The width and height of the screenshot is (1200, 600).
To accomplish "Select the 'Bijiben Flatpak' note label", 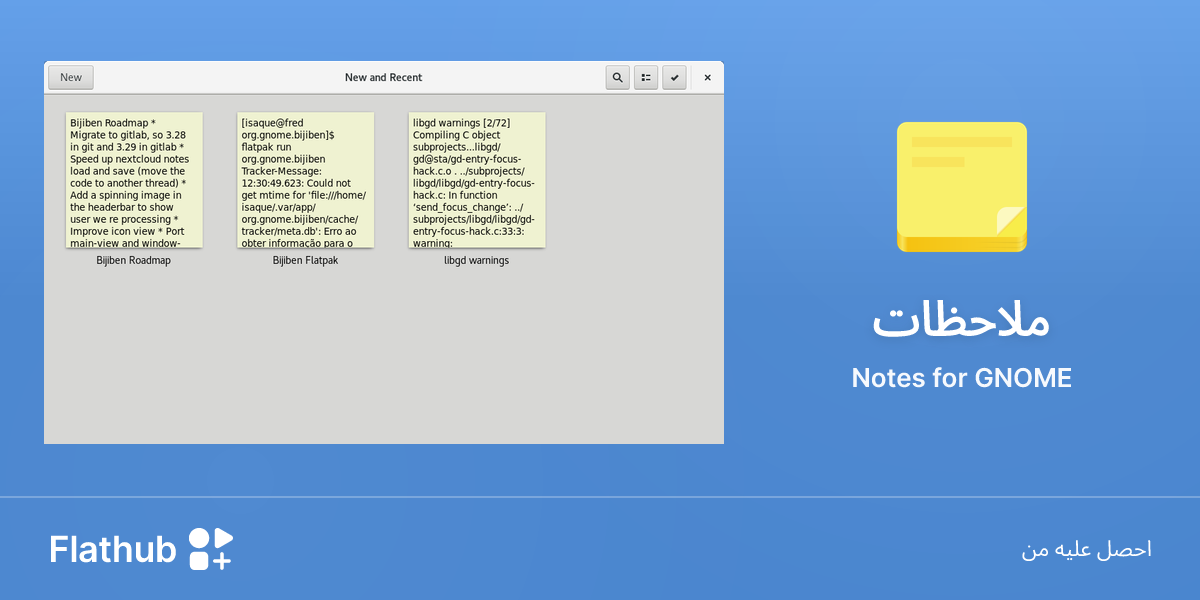I will click(306, 261).
